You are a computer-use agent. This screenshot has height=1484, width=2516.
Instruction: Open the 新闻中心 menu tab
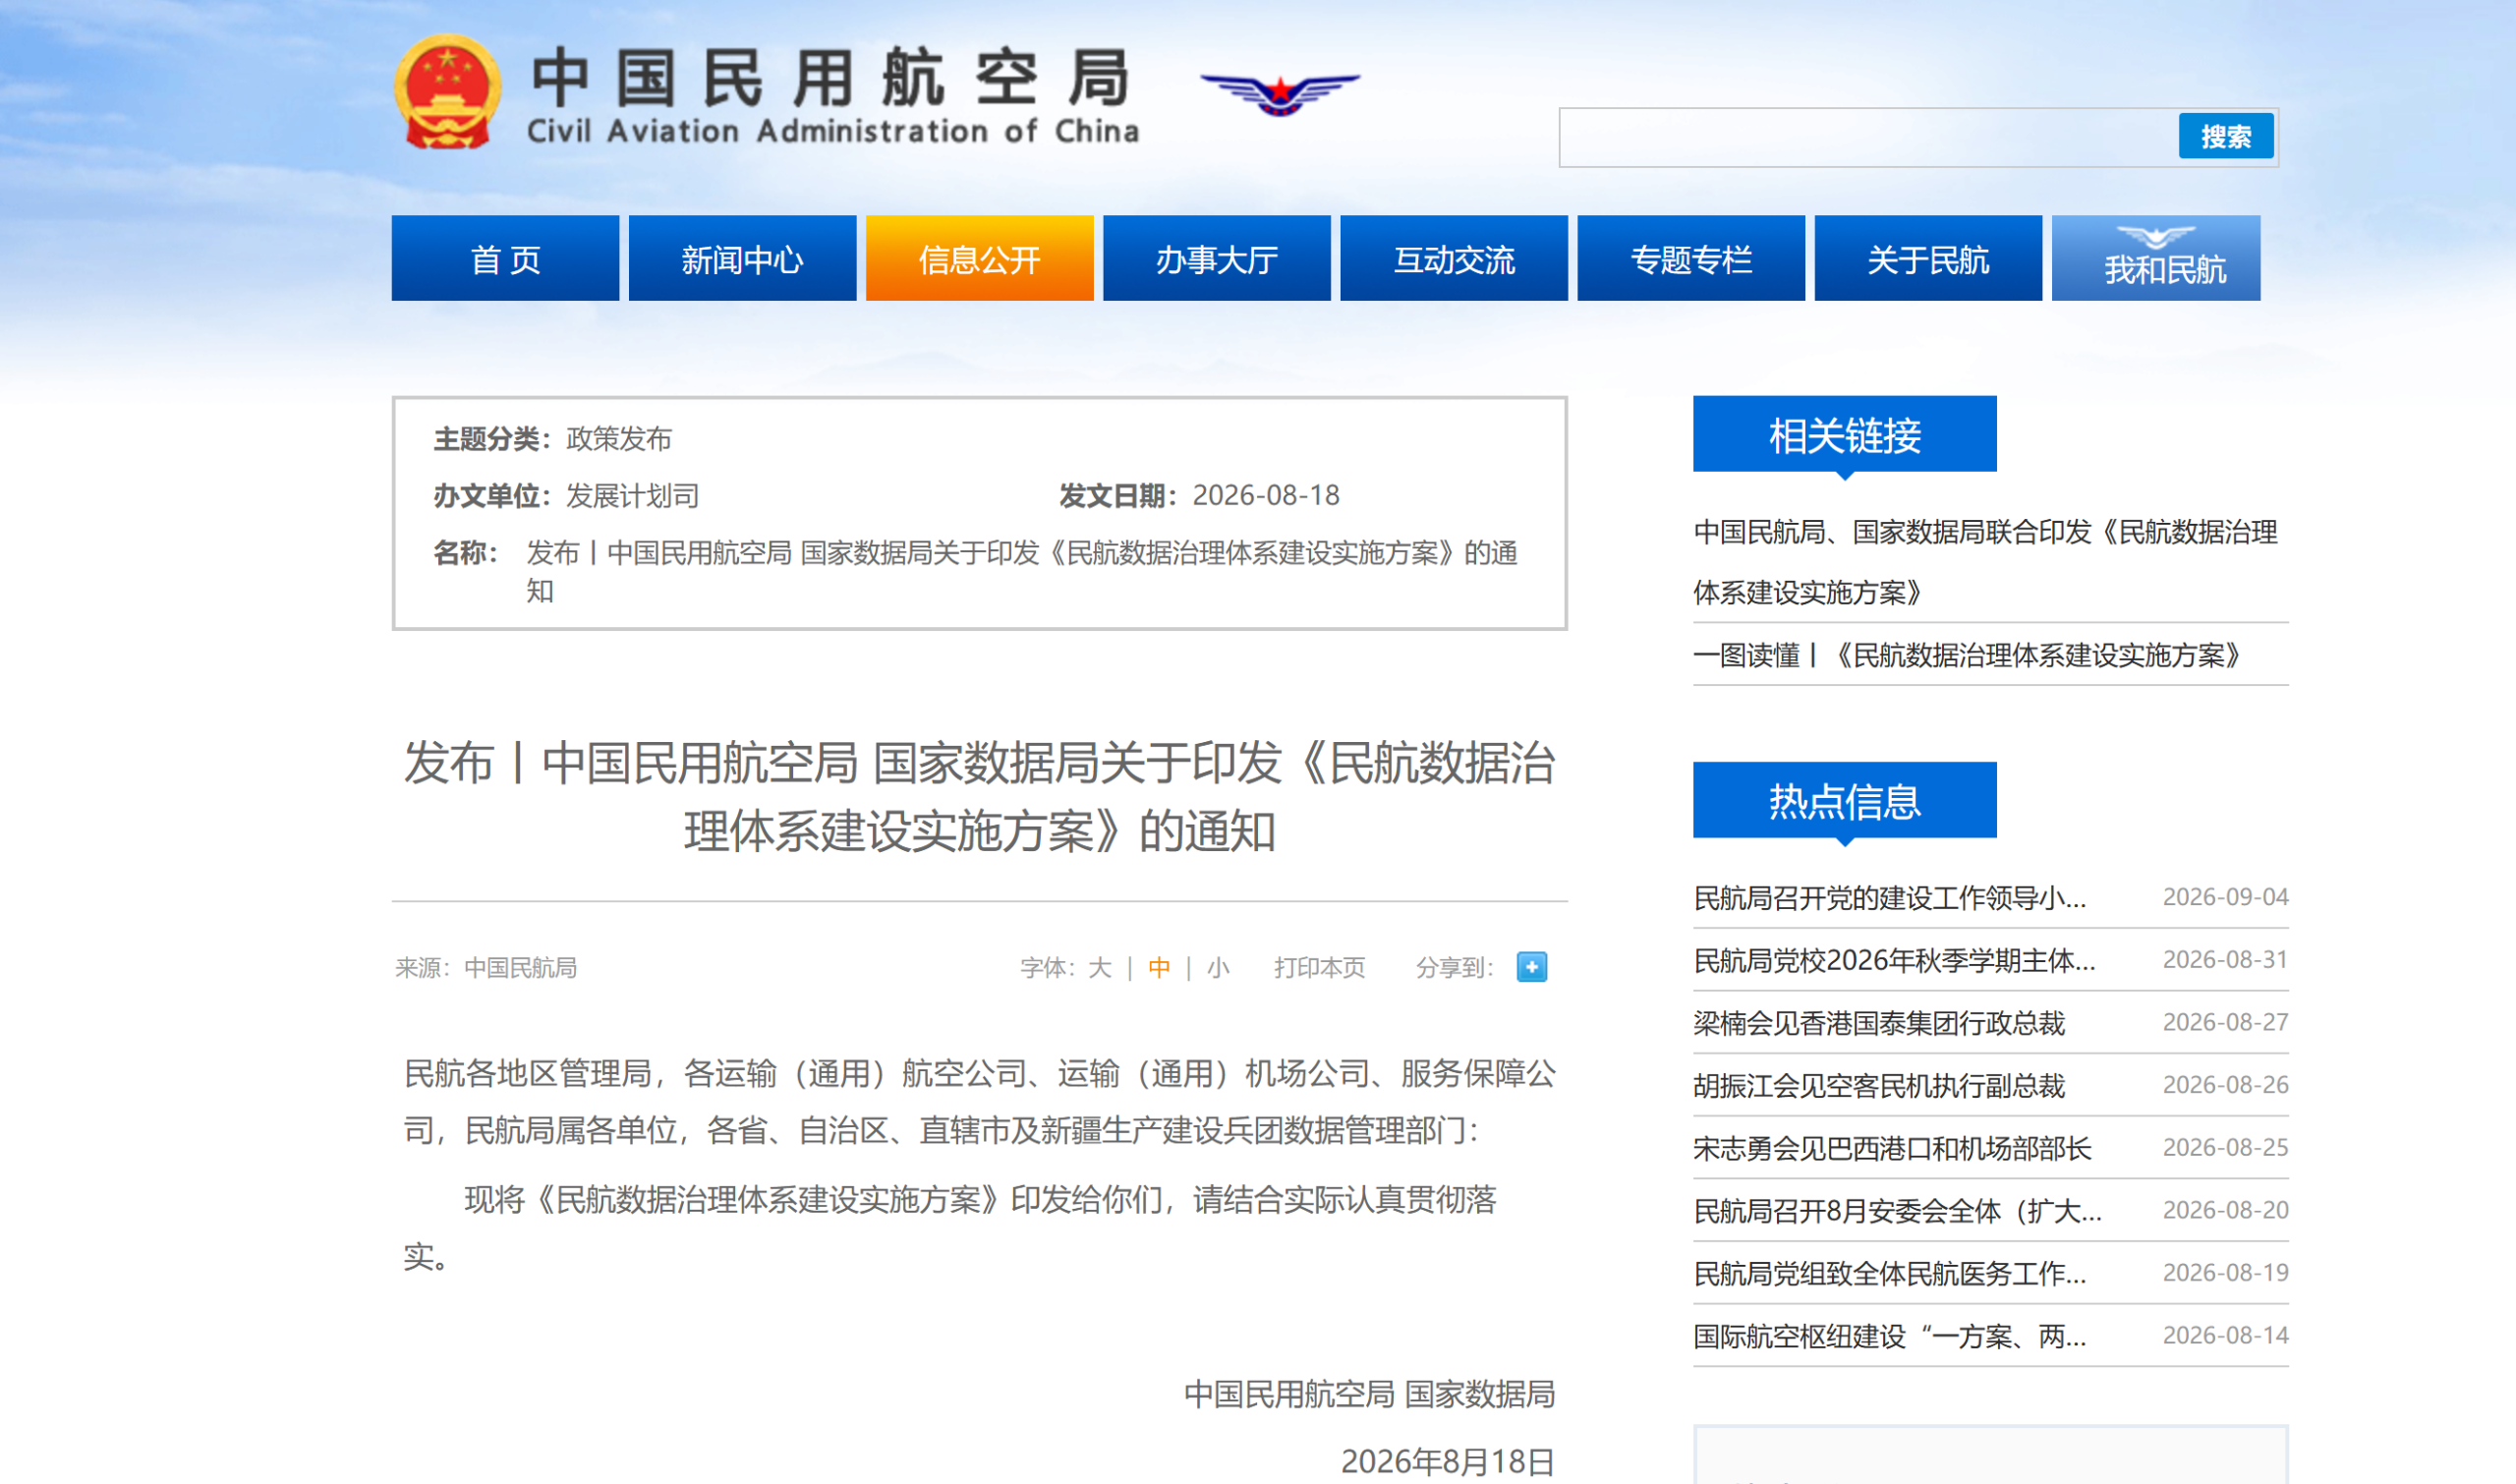(x=742, y=258)
